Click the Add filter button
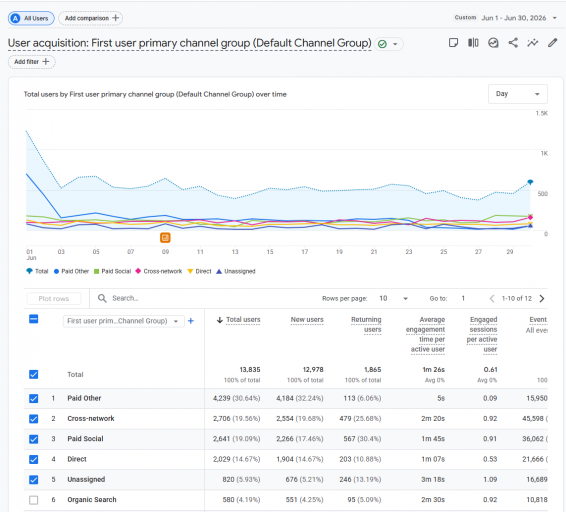 pyautogui.click(x=31, y=62)
